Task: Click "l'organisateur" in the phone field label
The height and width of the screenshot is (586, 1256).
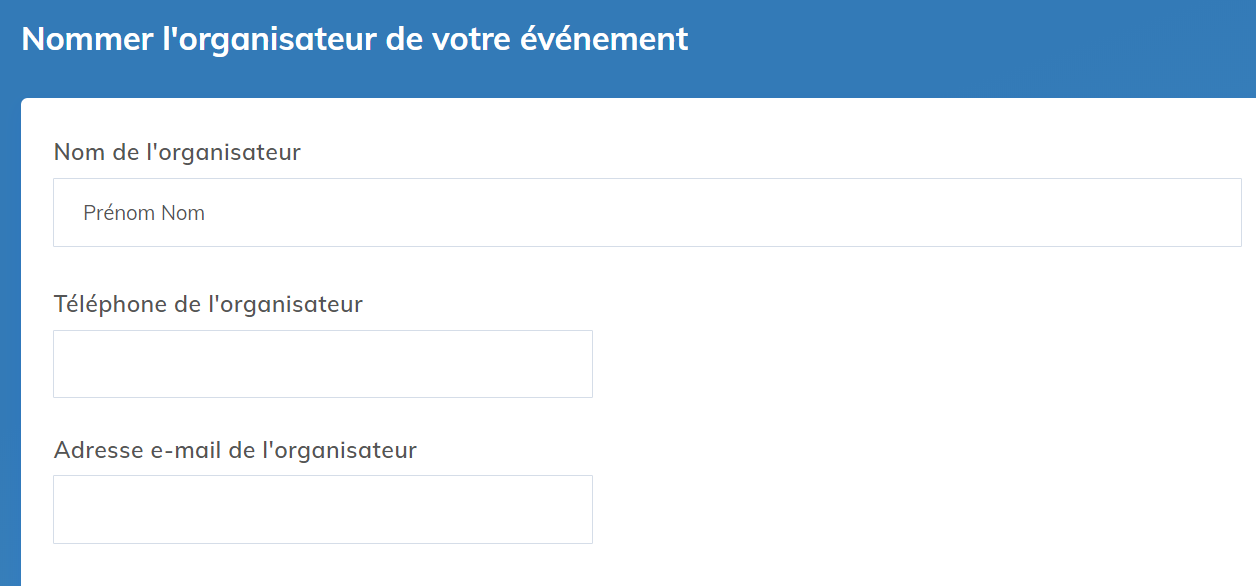Action: point(285,304)
